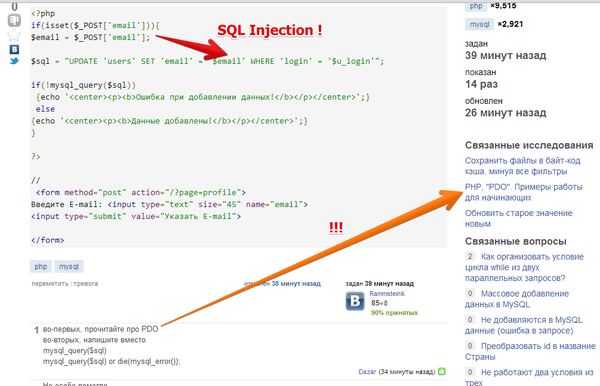
Task: Click the downvote thumb icon
Action: pyautogui.click(x=14, y=20)
